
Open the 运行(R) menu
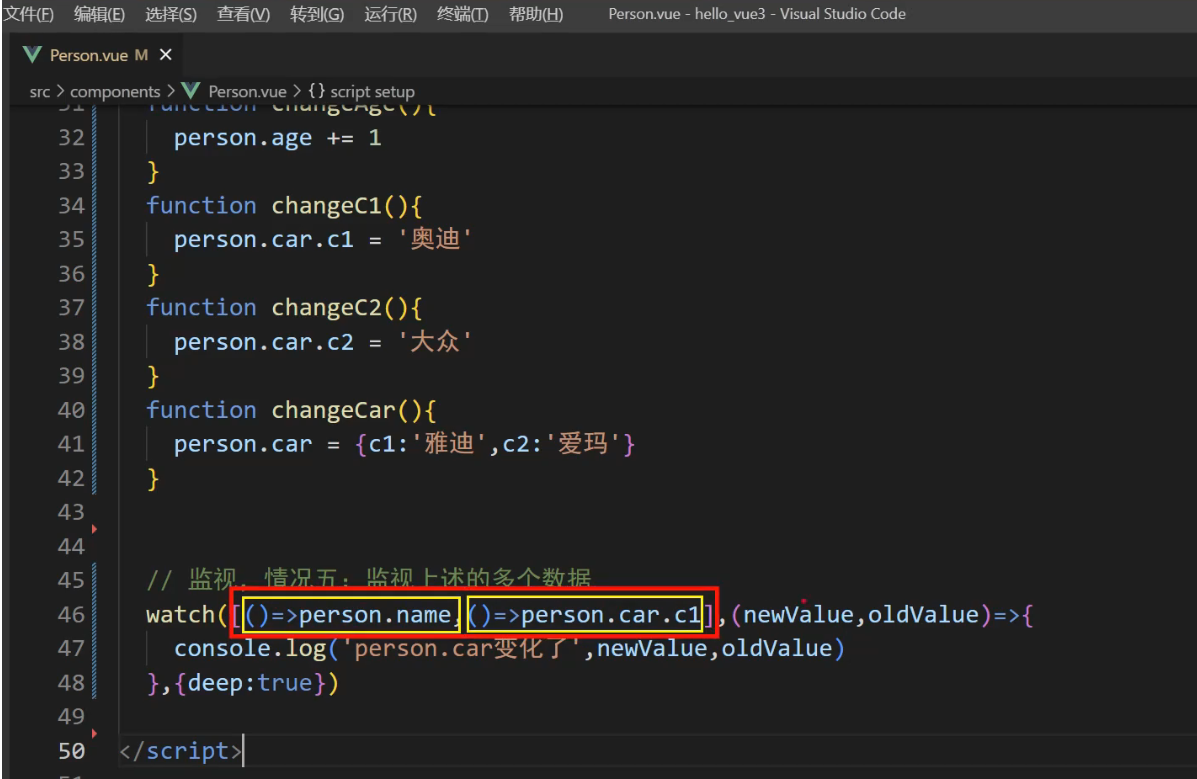pyautogui.click(x=390, y=14)
